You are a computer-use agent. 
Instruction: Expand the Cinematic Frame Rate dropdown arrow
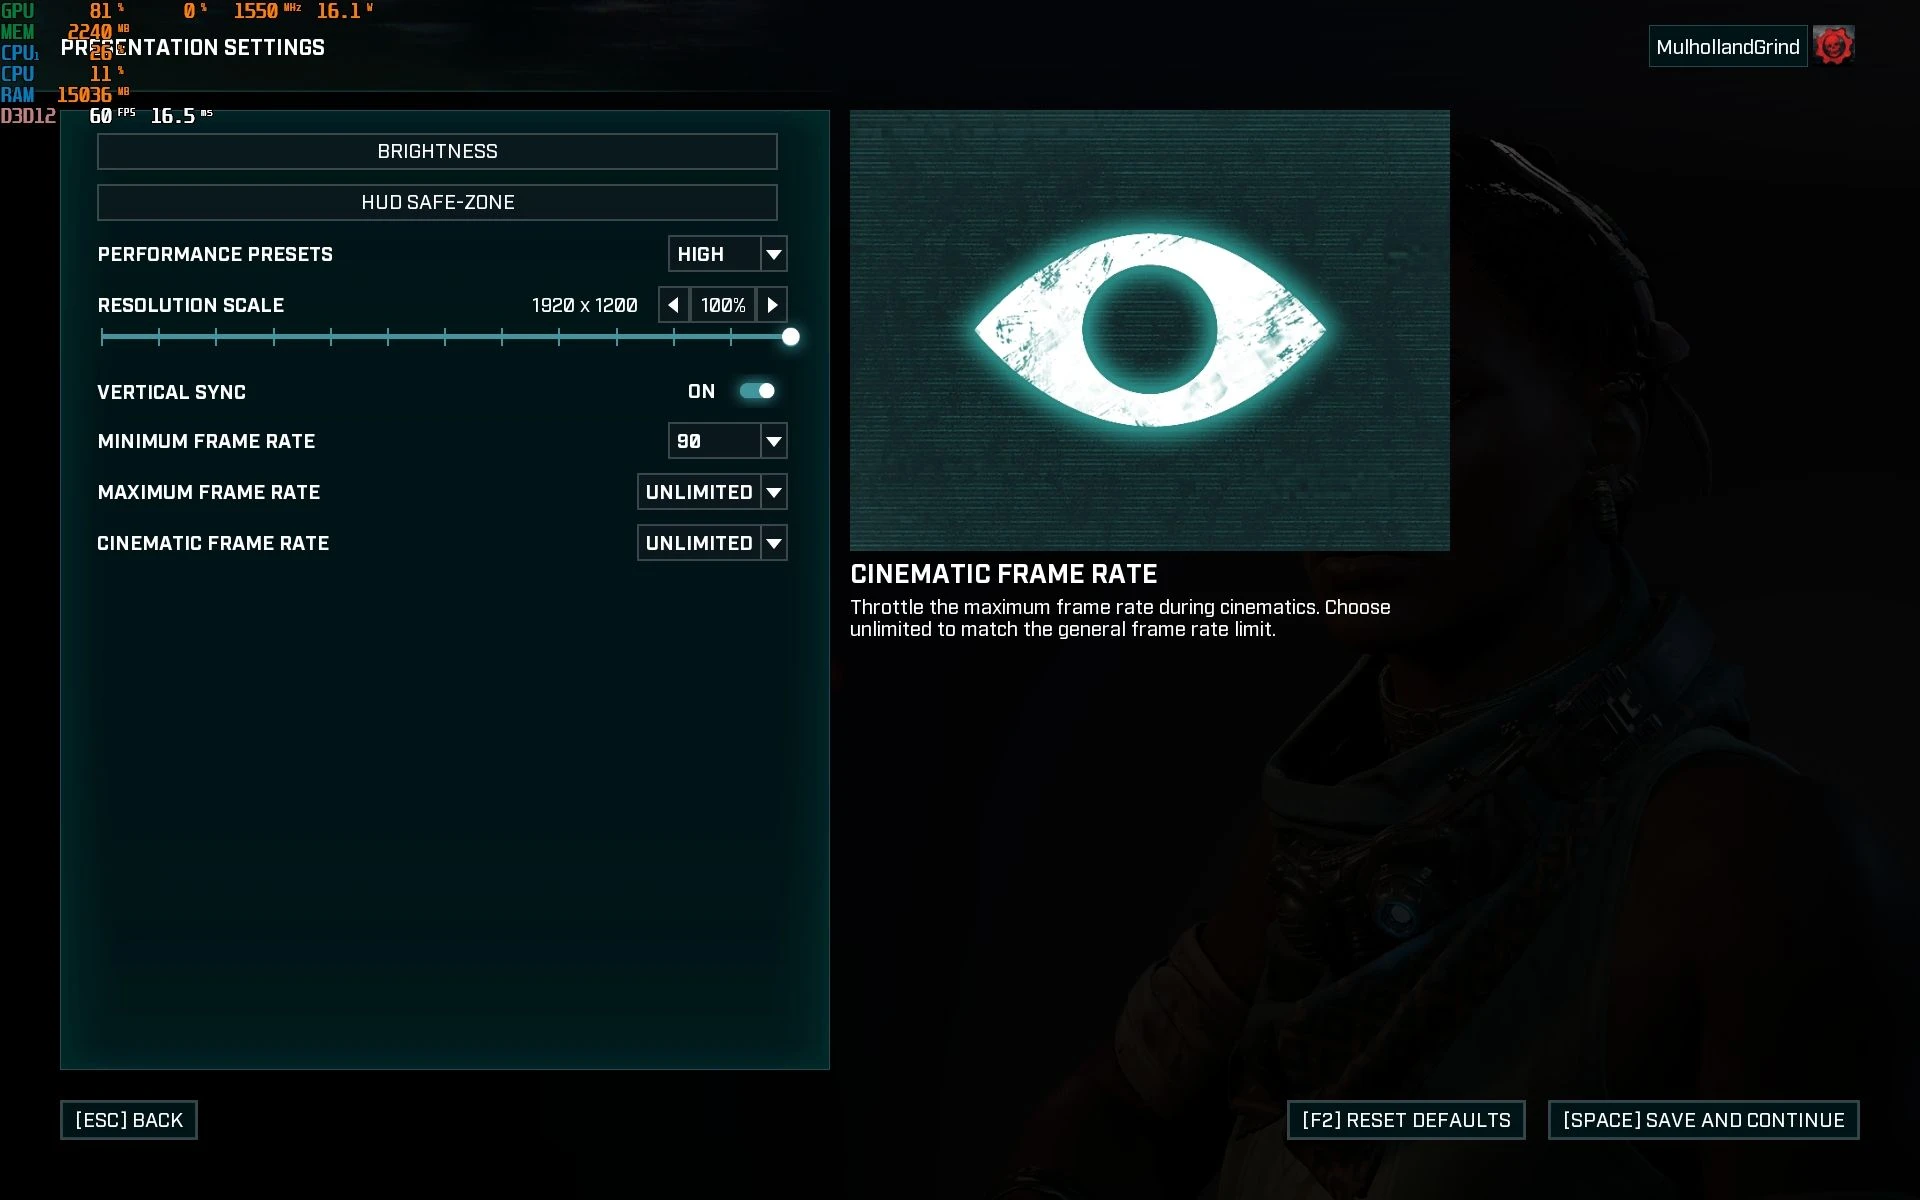(774, 543)
